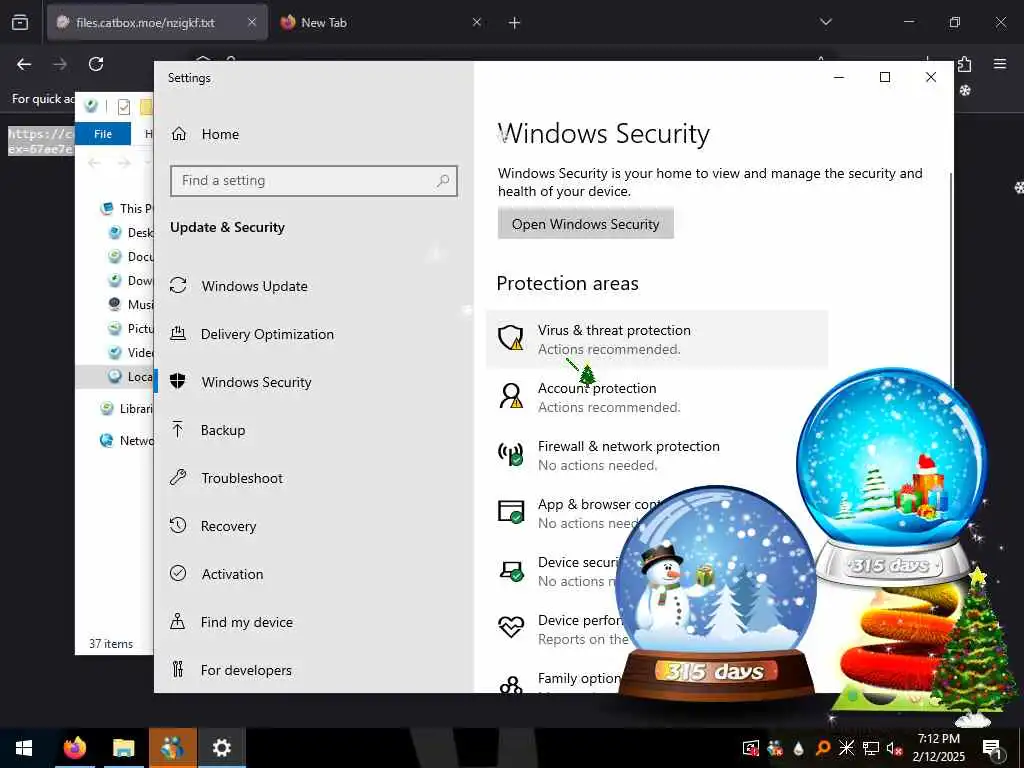Click the Activation checkmark circle icon

(x=178, y=573)
